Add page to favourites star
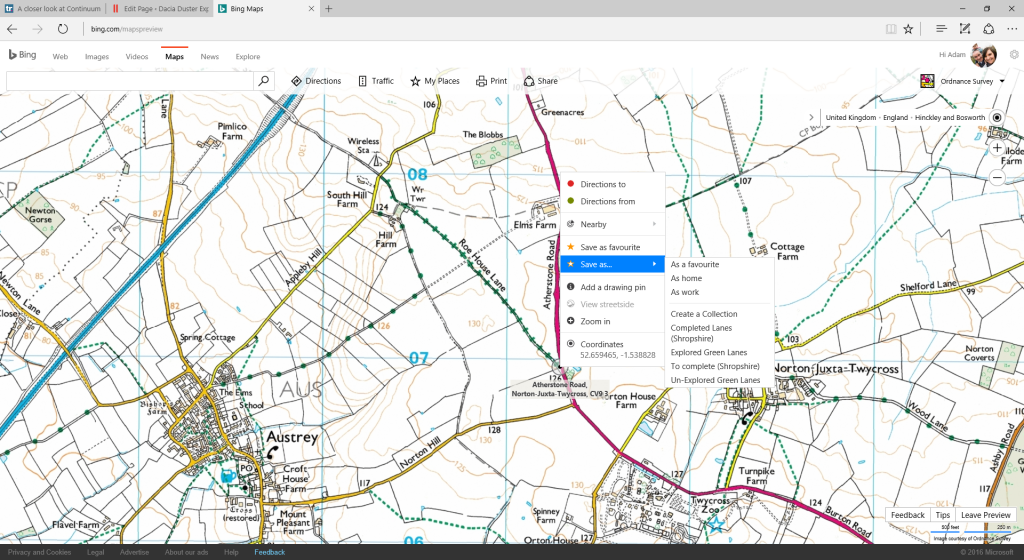Viewport: 1024px width, 560px height. tap(908, 29)
